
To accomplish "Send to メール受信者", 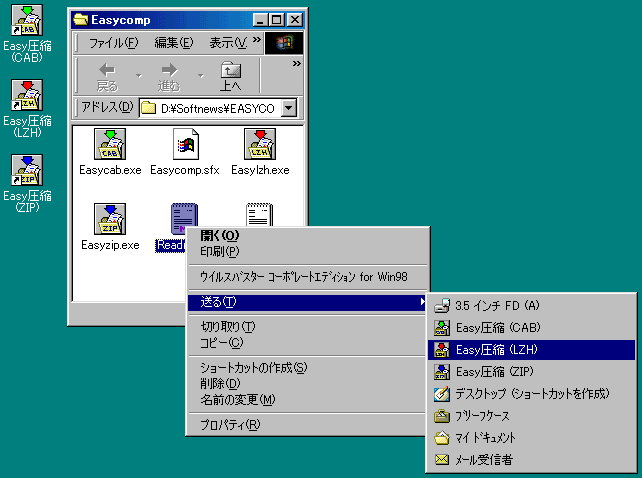I will click(531, 460).
